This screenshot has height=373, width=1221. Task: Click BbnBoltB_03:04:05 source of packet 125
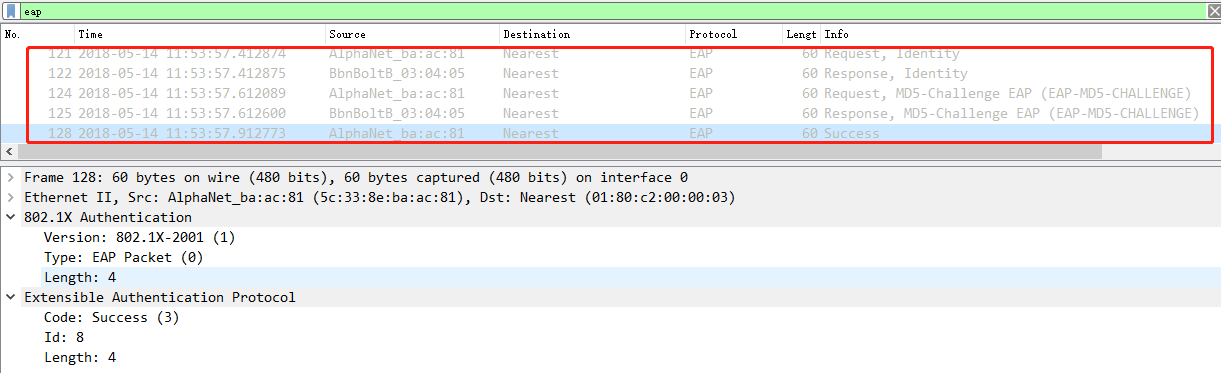click(397, 114)
